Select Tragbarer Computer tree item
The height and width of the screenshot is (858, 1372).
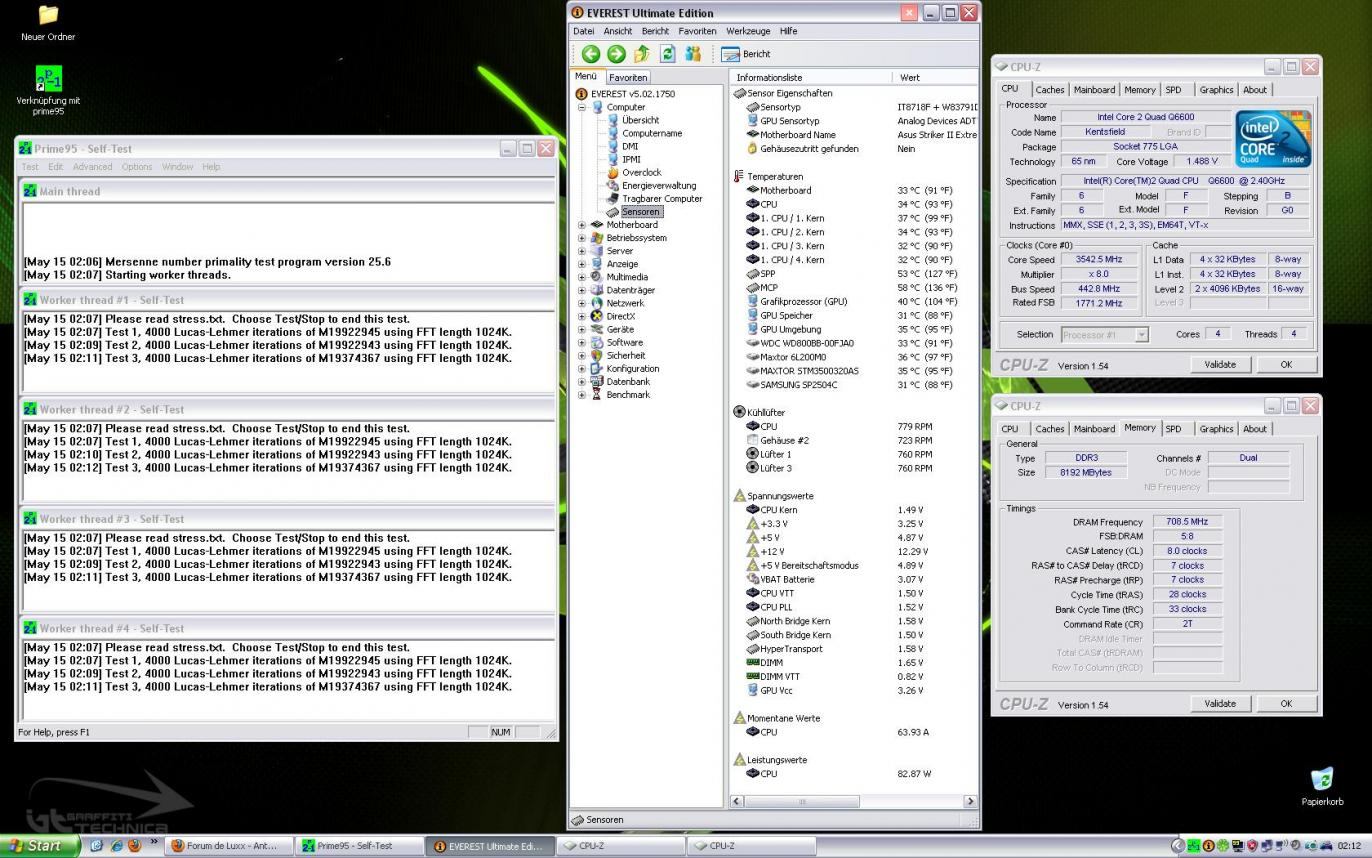pyautogui.click(x=662, y=198)
